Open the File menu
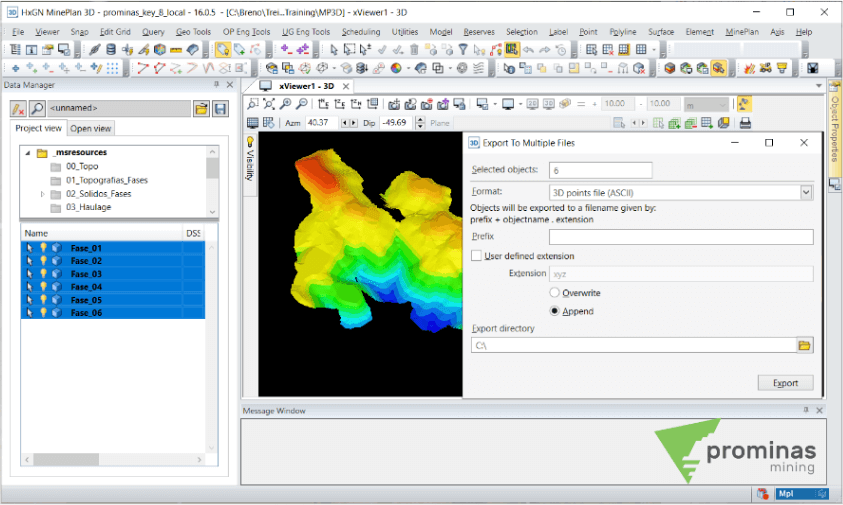Image resolution: width=843 pixels, height=505 pixels. point(18,32)
